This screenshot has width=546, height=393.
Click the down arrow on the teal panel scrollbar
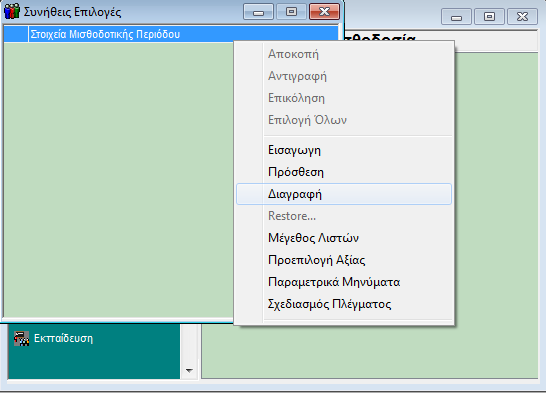[189, 371]
